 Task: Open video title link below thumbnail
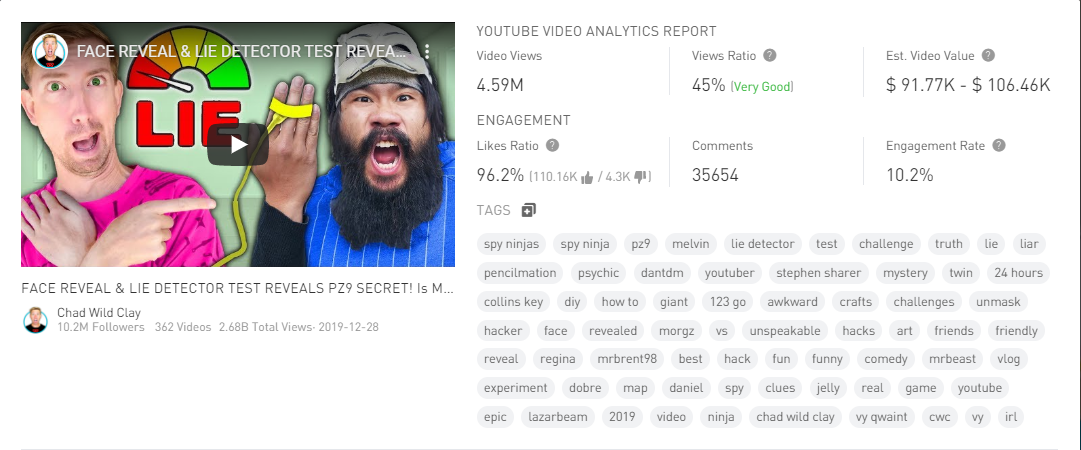click(238, 289)
